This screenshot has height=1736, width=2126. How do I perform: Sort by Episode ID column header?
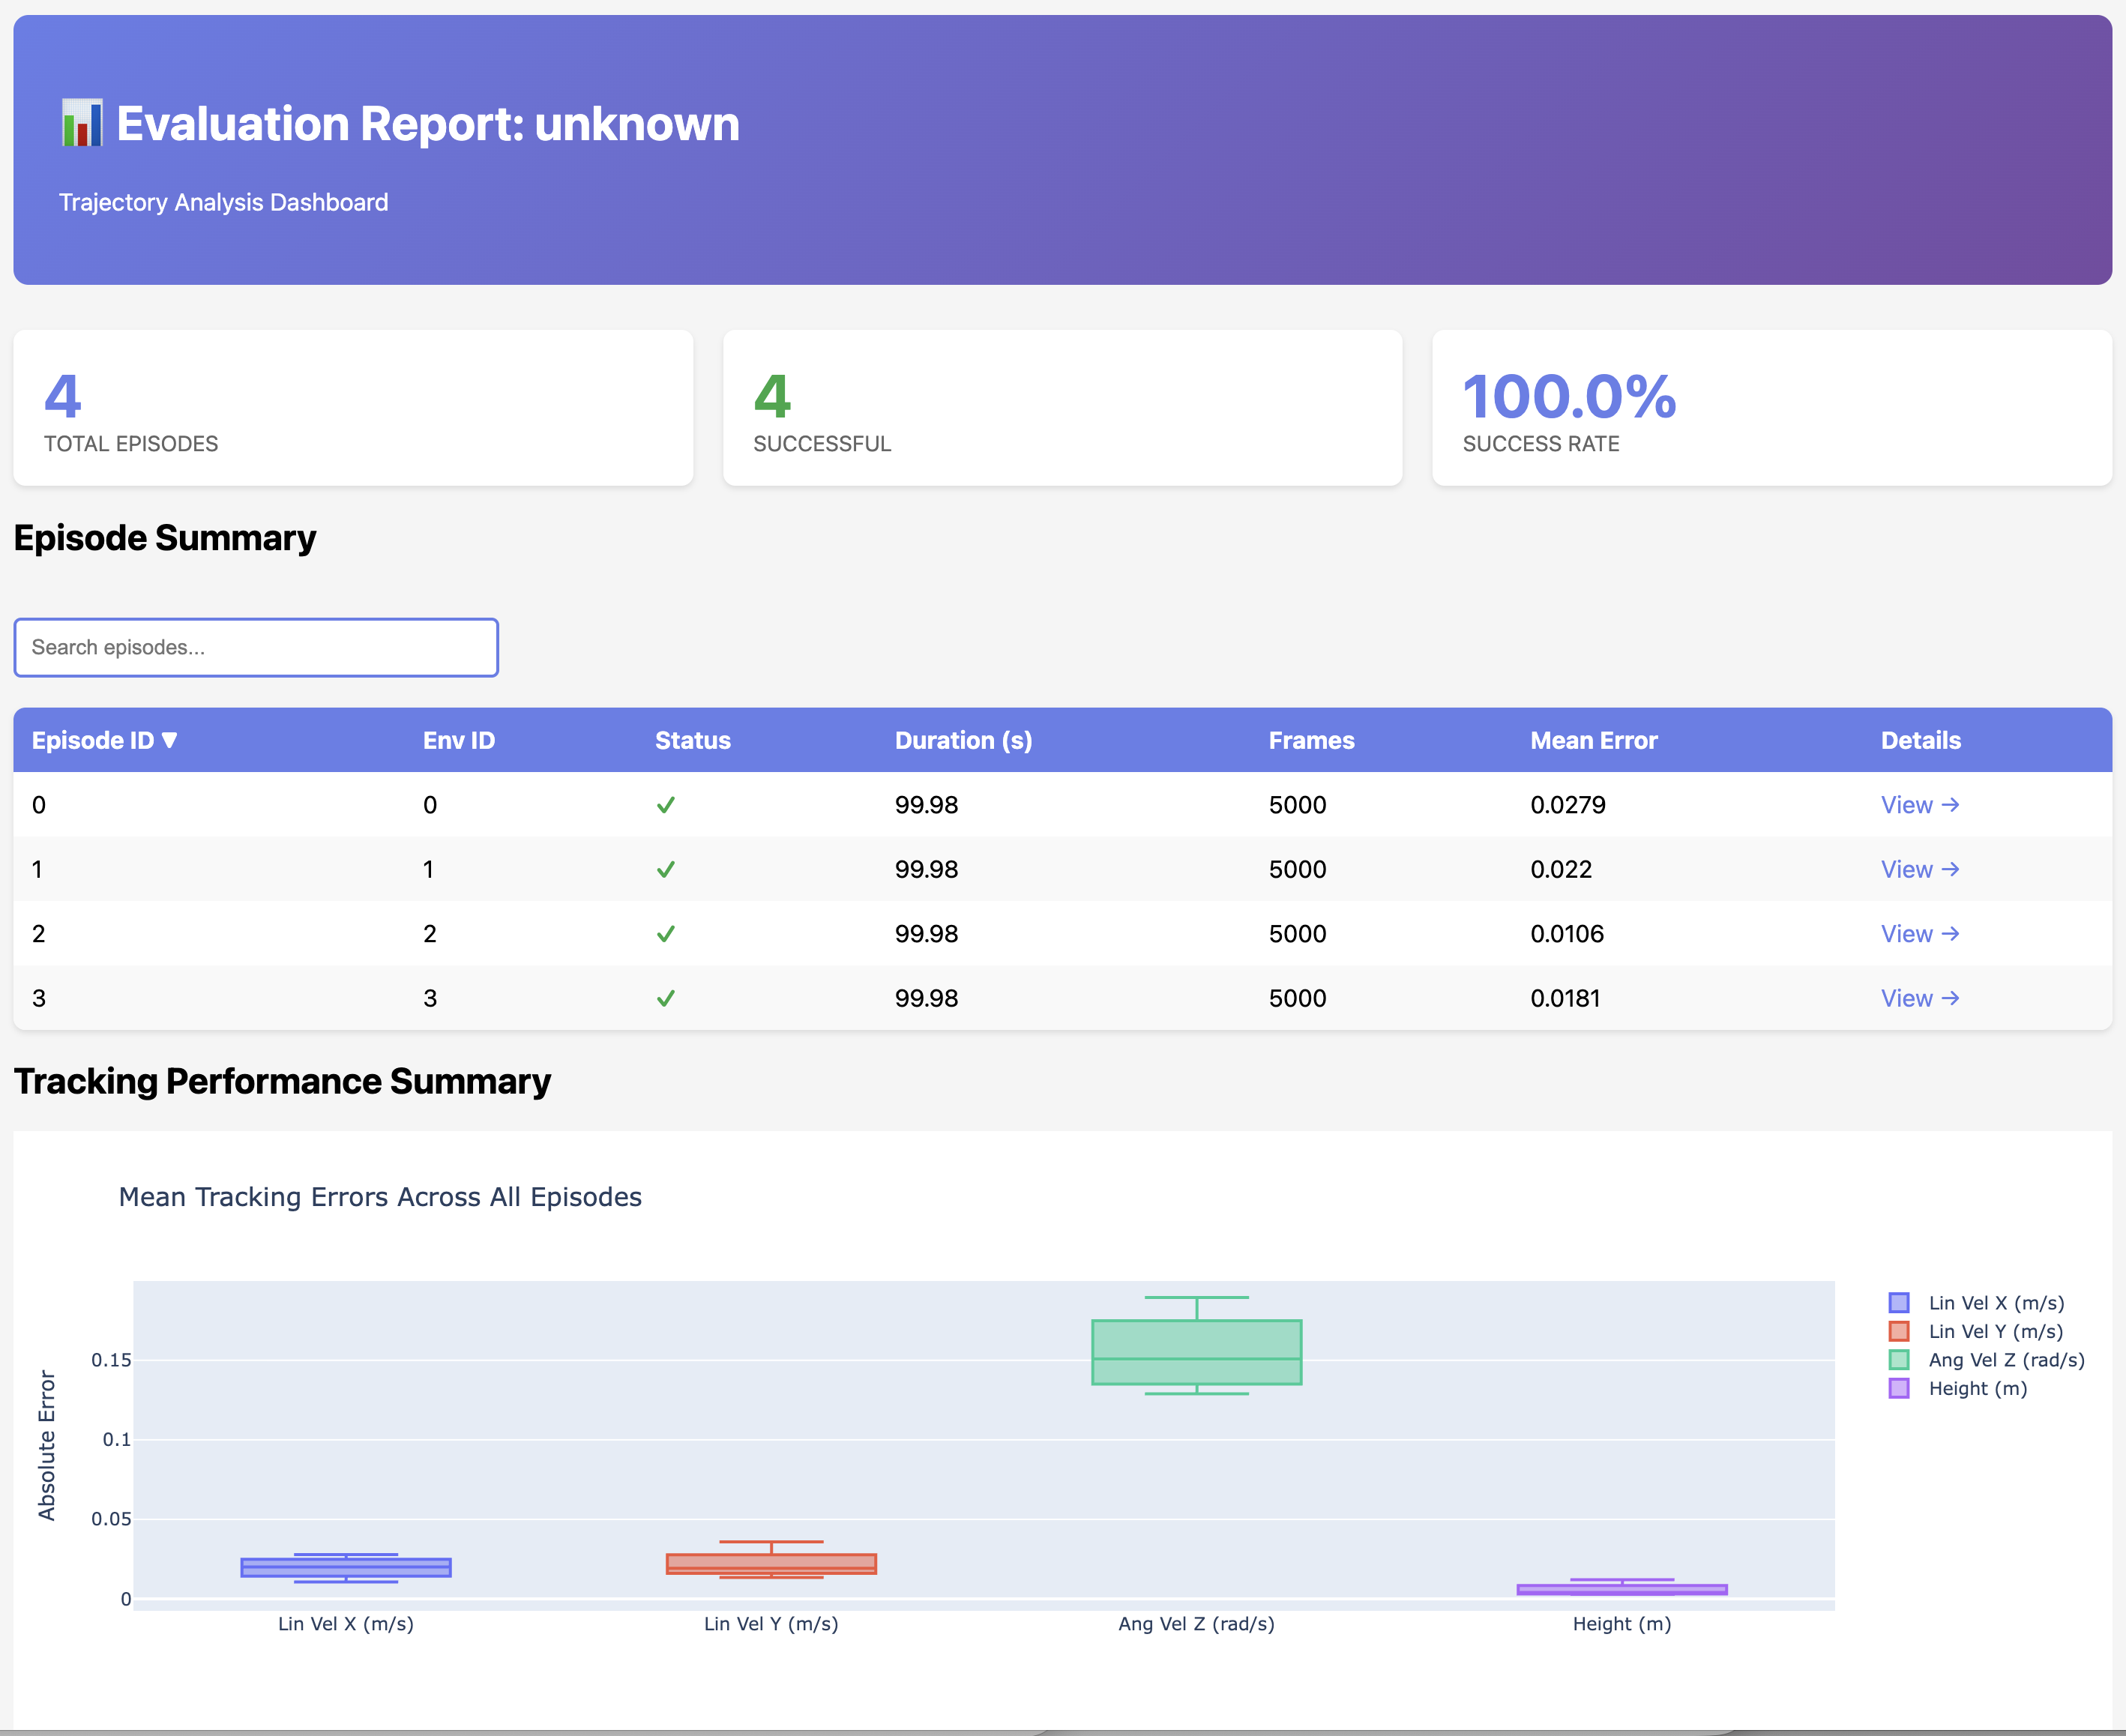point(105,740)
